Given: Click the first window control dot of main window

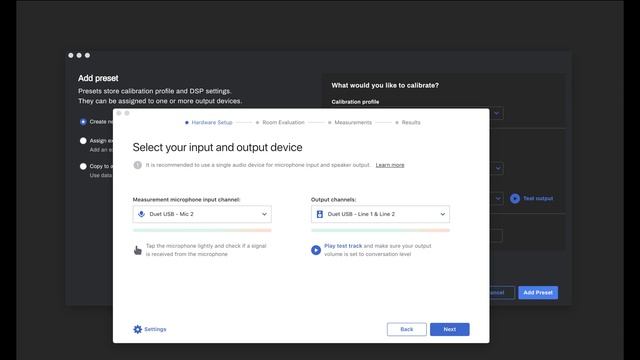Looking at the screenshot, I should click(71, 55).
